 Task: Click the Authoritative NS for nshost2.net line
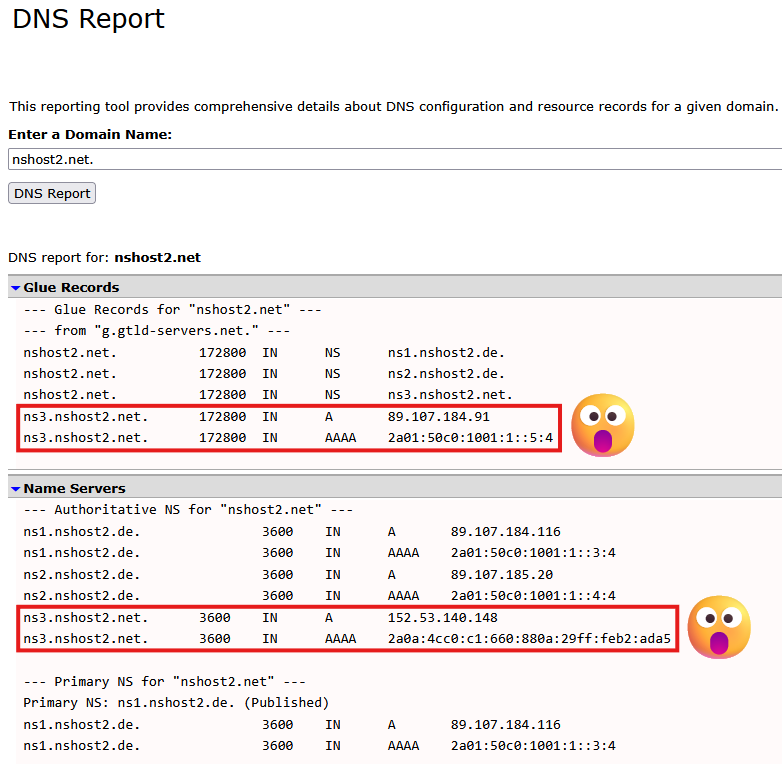tap(188, 510)
